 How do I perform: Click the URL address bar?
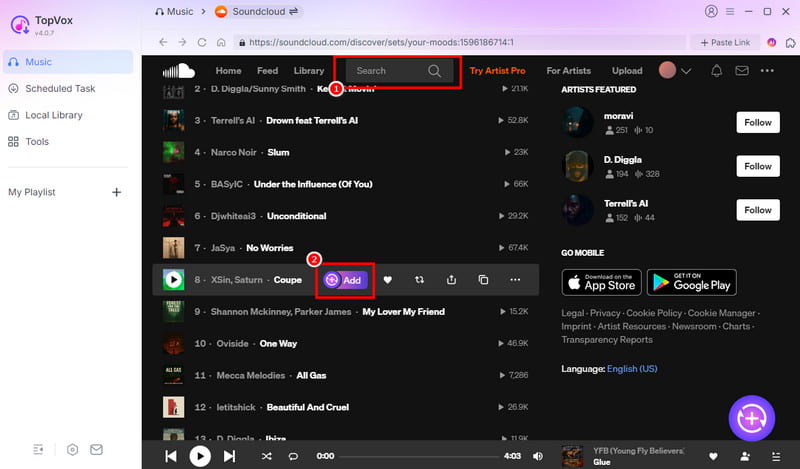click(459, 42)
